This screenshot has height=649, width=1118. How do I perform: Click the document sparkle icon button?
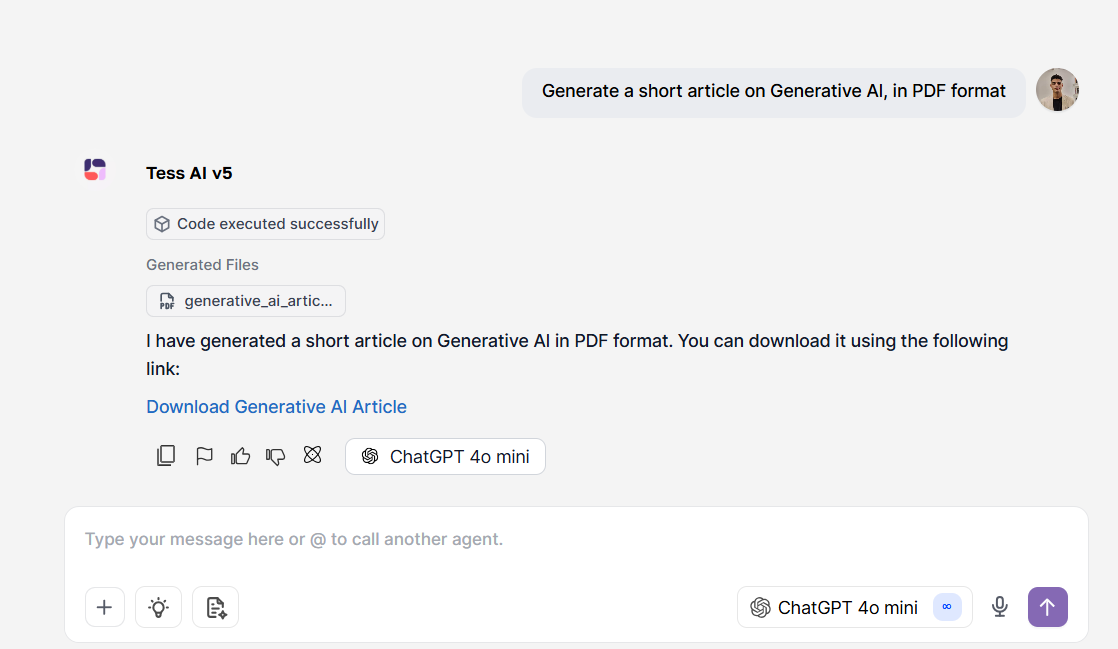tap(215, 607)
